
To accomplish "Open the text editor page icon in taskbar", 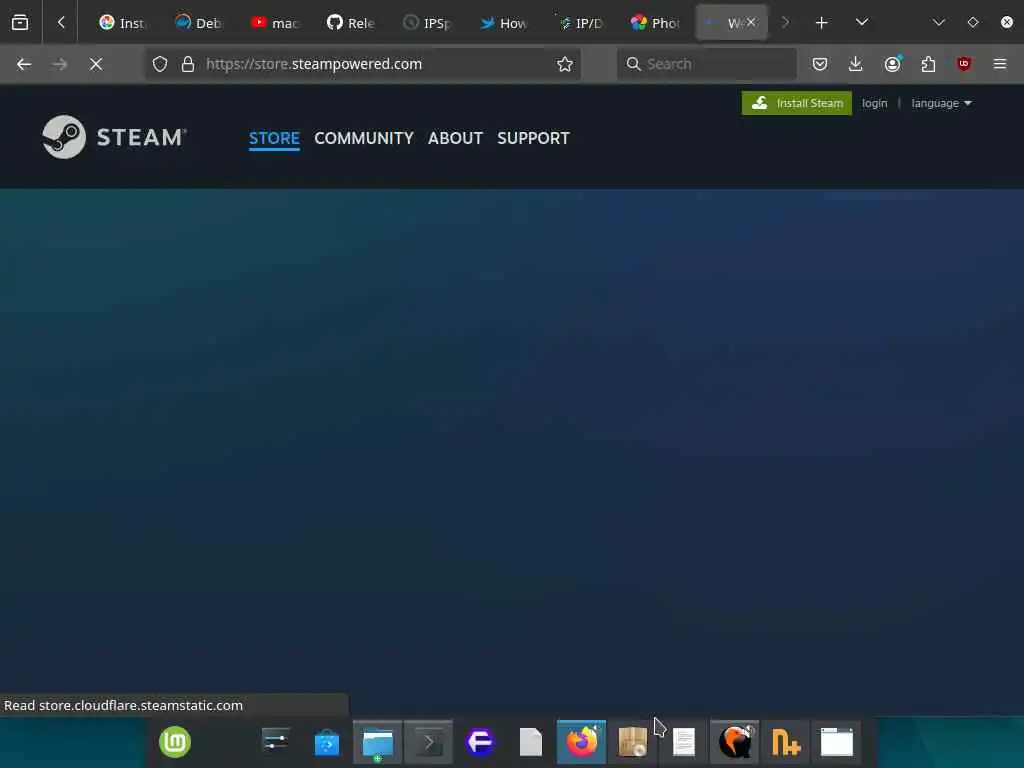I will coord(684,743).
